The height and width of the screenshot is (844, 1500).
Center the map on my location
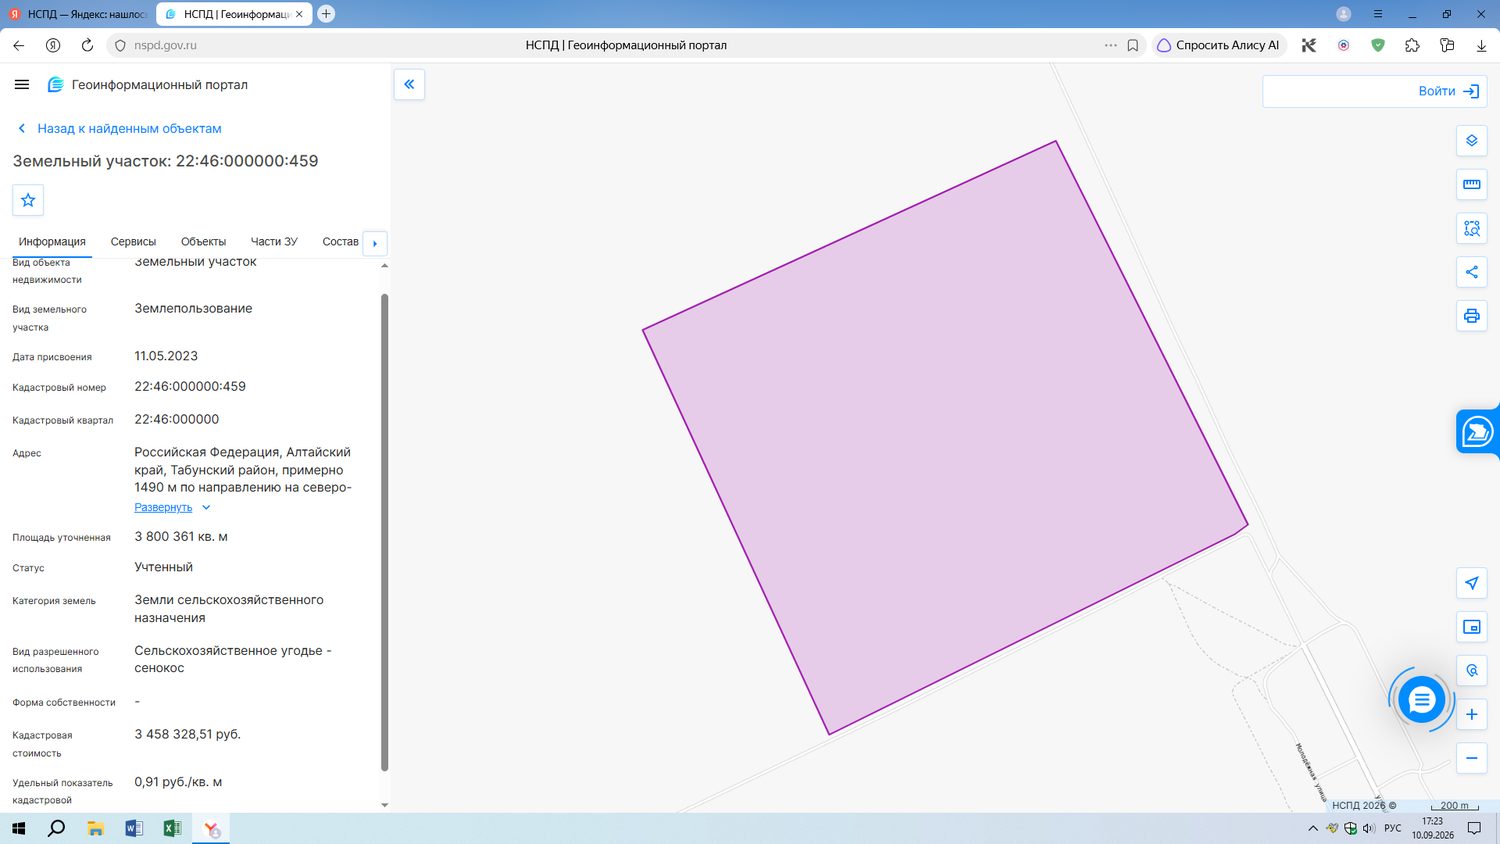click(1471, 583)
